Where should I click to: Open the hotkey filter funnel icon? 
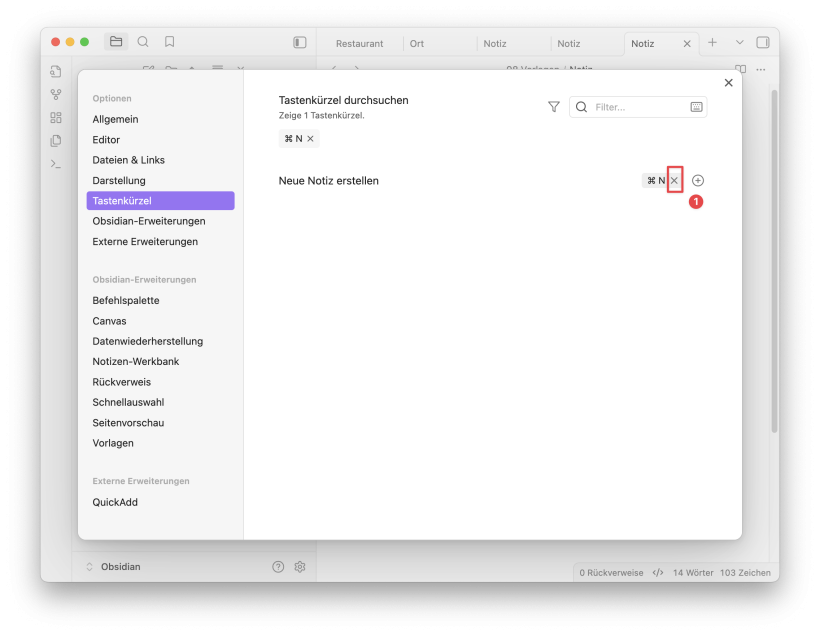554,107
